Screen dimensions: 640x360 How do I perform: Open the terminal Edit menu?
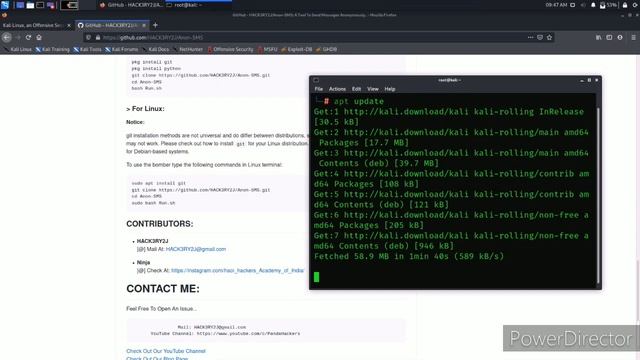(x=356, y=89)
